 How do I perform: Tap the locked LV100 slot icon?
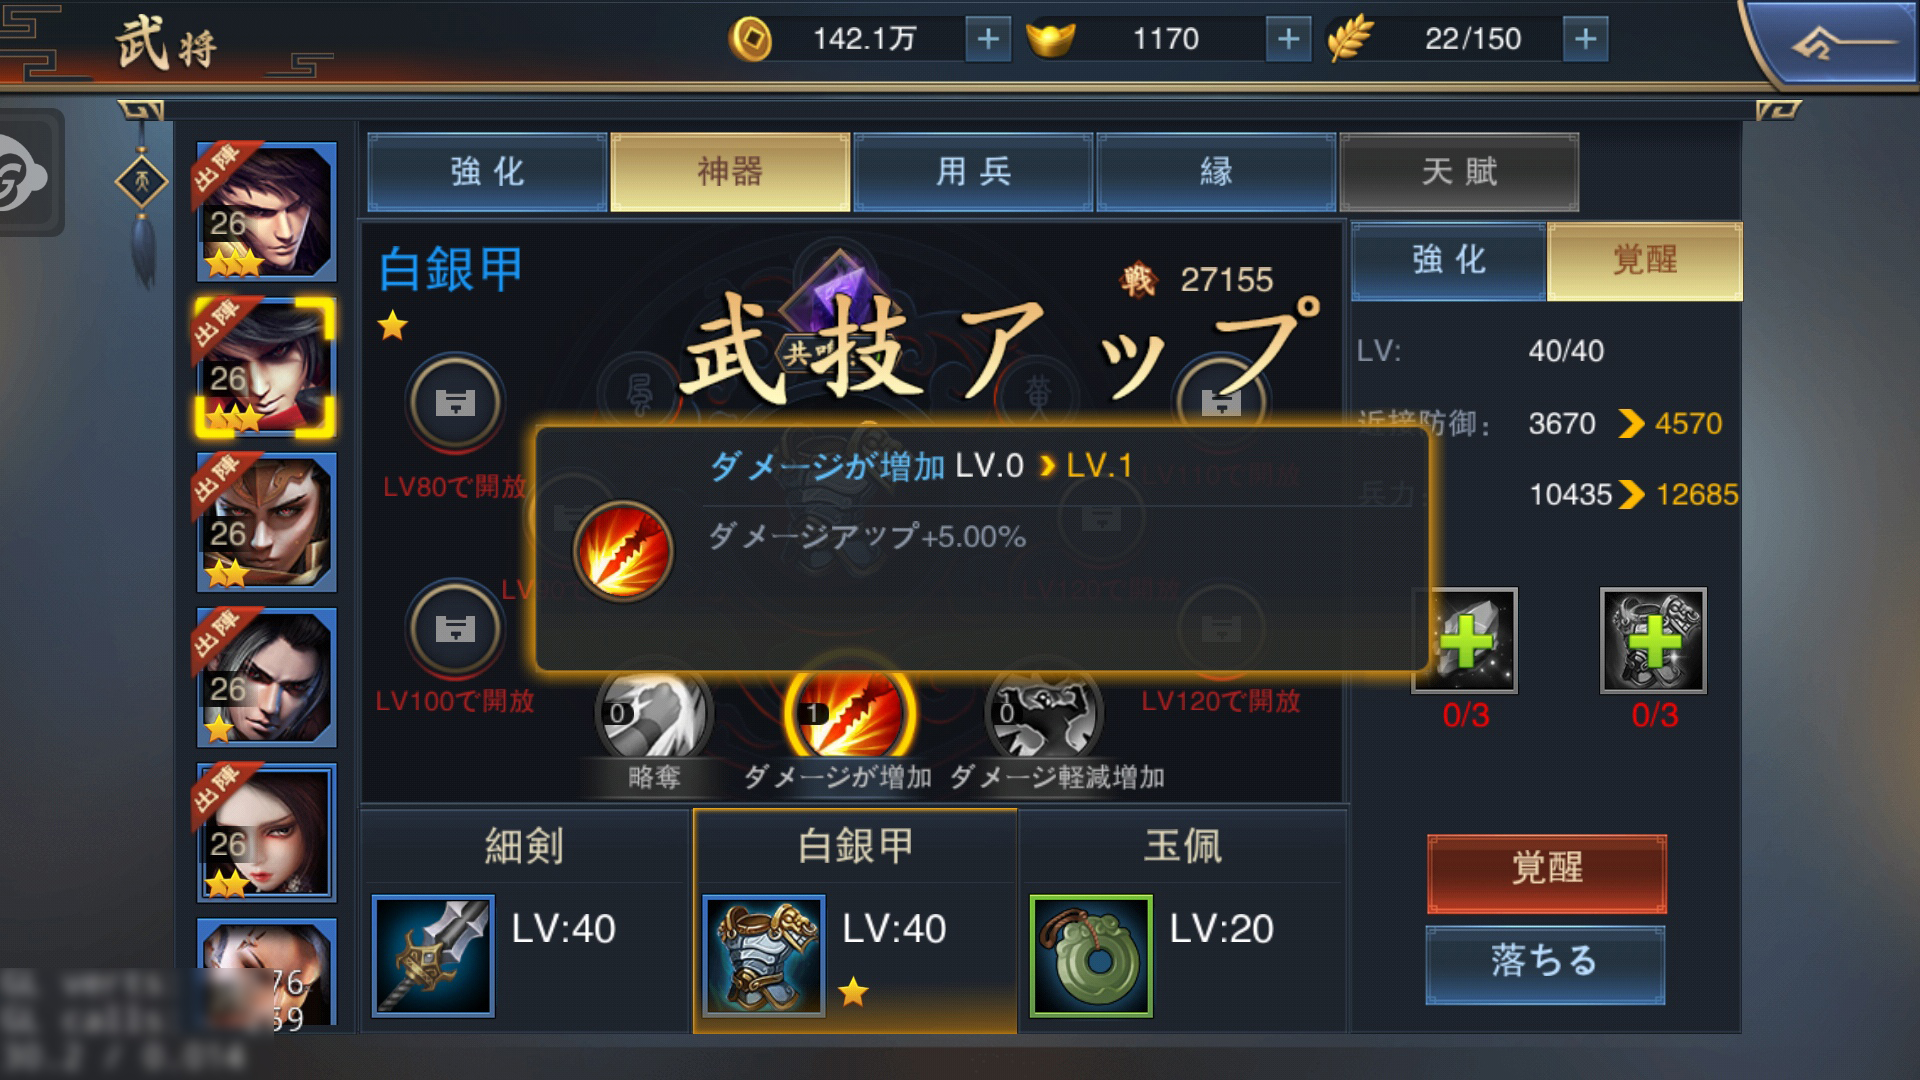455,629
